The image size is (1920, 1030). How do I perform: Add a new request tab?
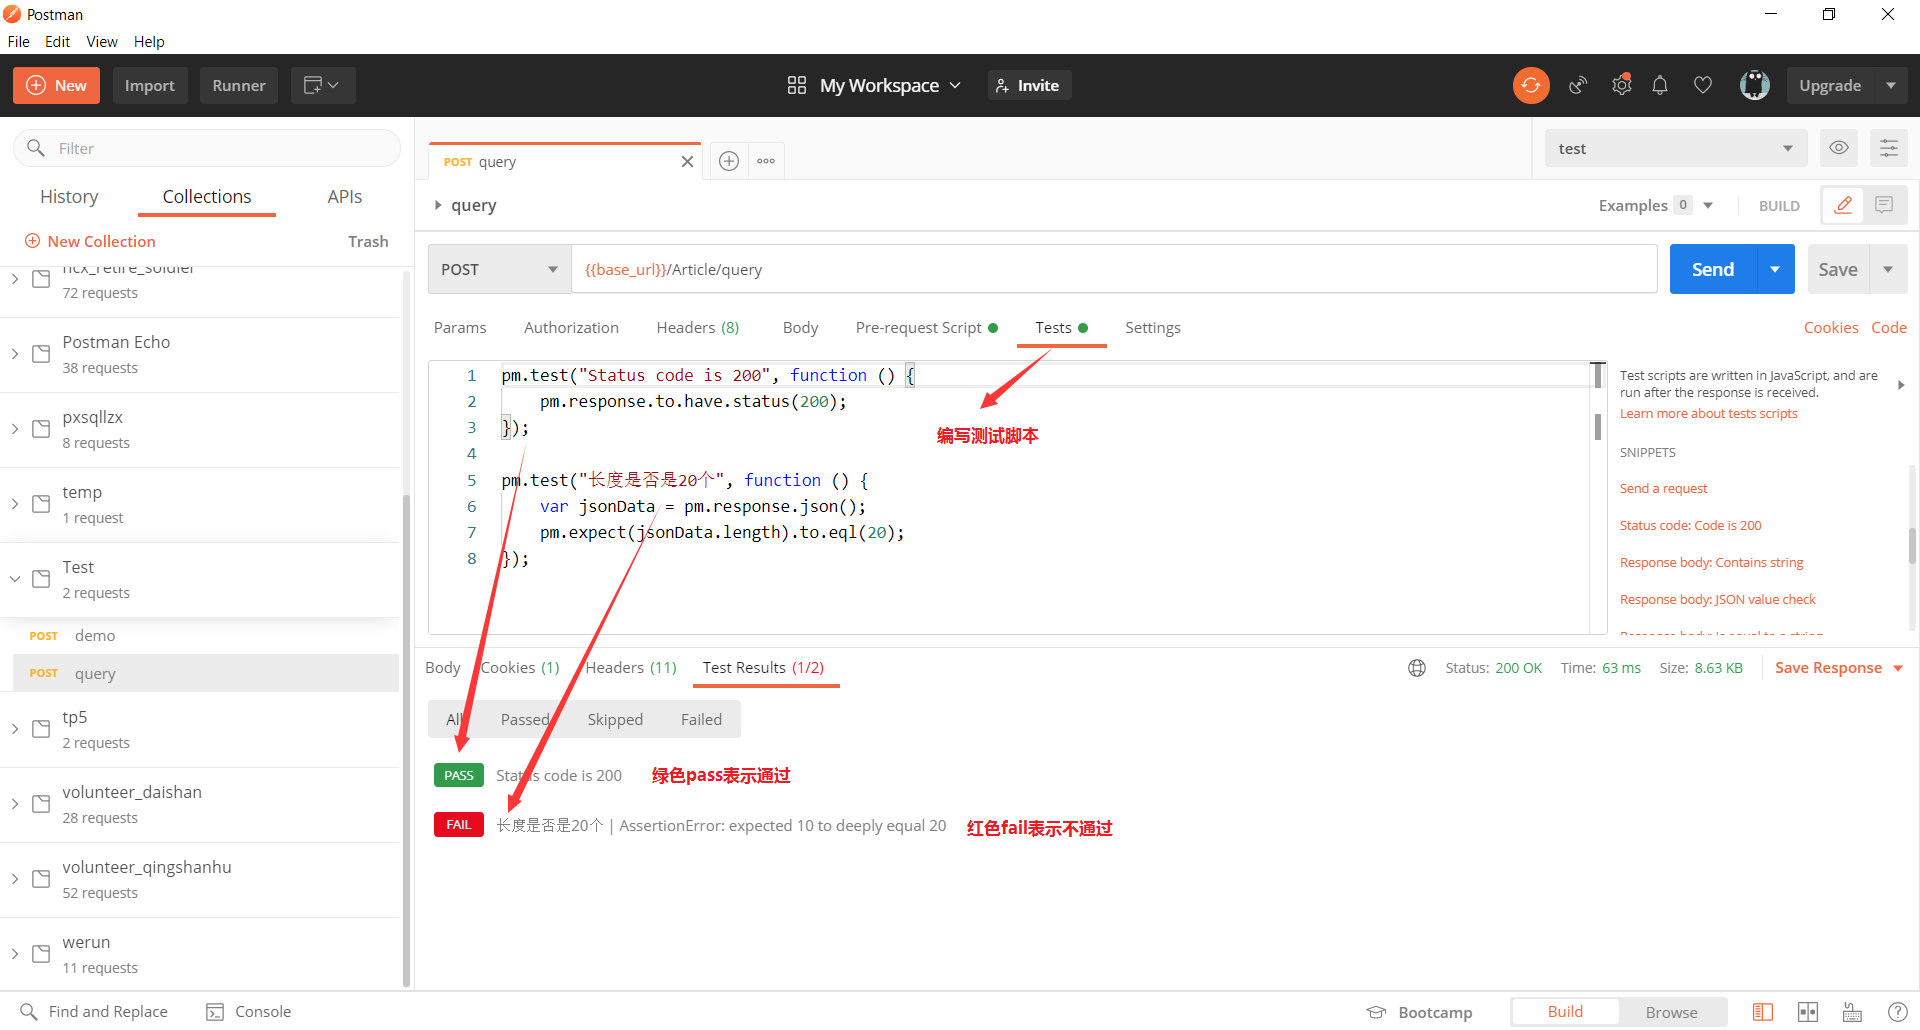point(729,161)
